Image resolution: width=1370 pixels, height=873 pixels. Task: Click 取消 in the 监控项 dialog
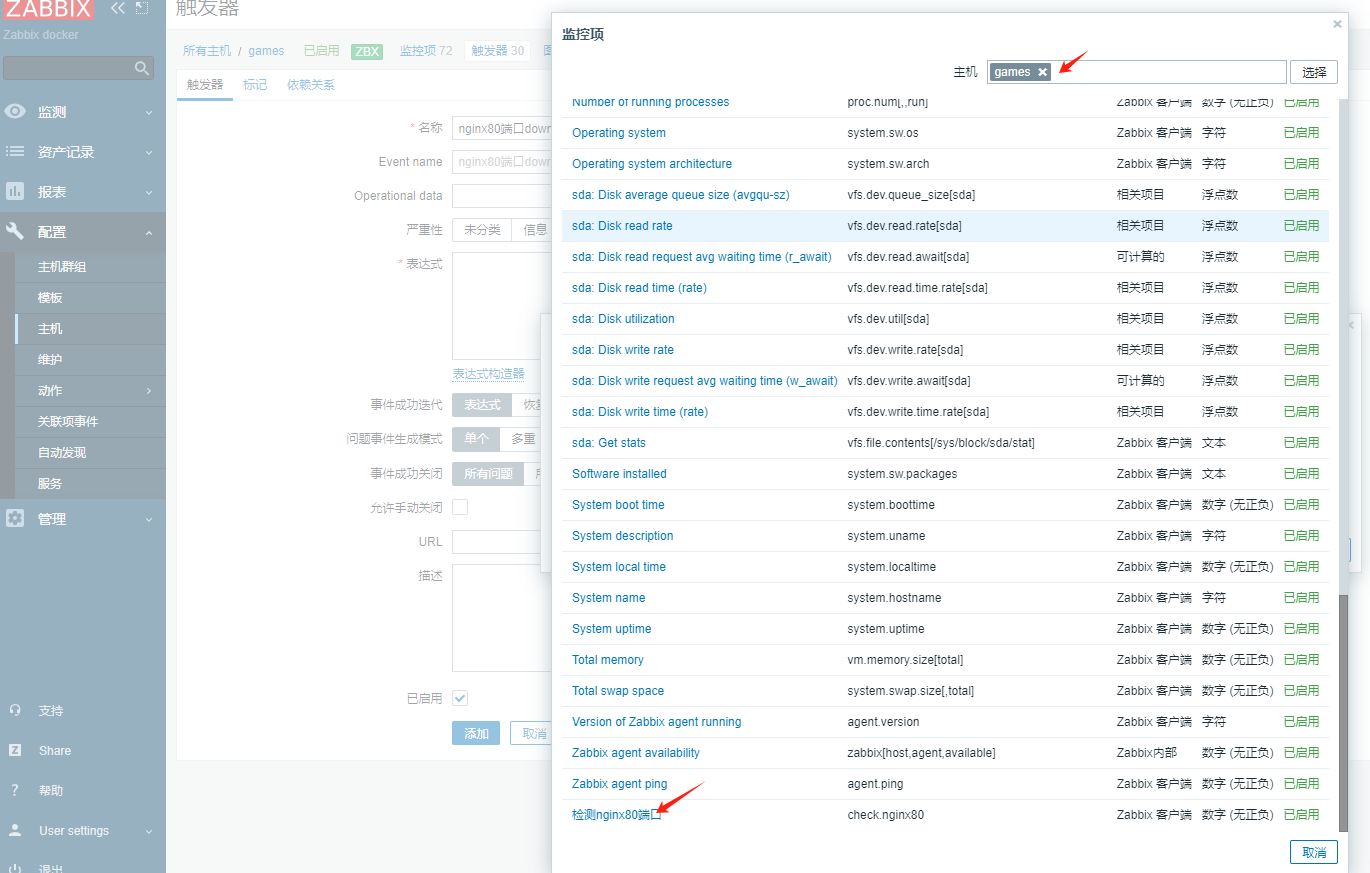click(1314, 852)
